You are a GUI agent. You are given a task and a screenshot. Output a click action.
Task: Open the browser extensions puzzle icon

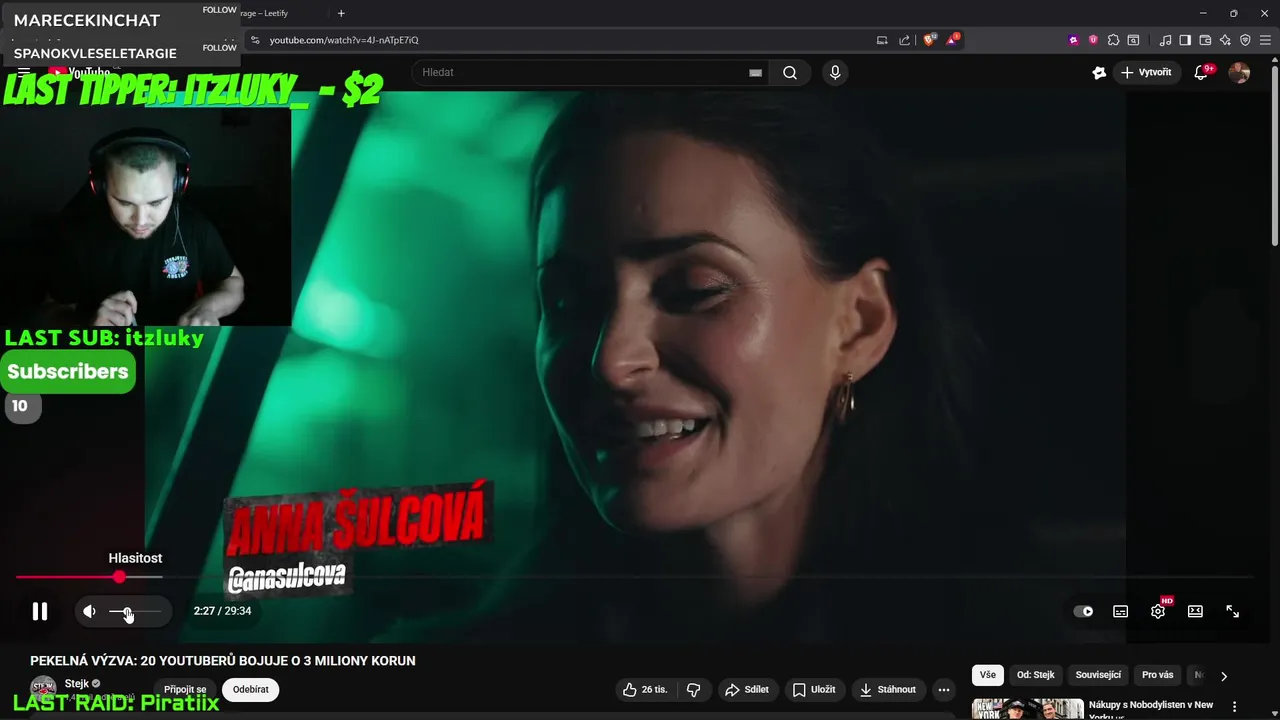coord(1113,40)
